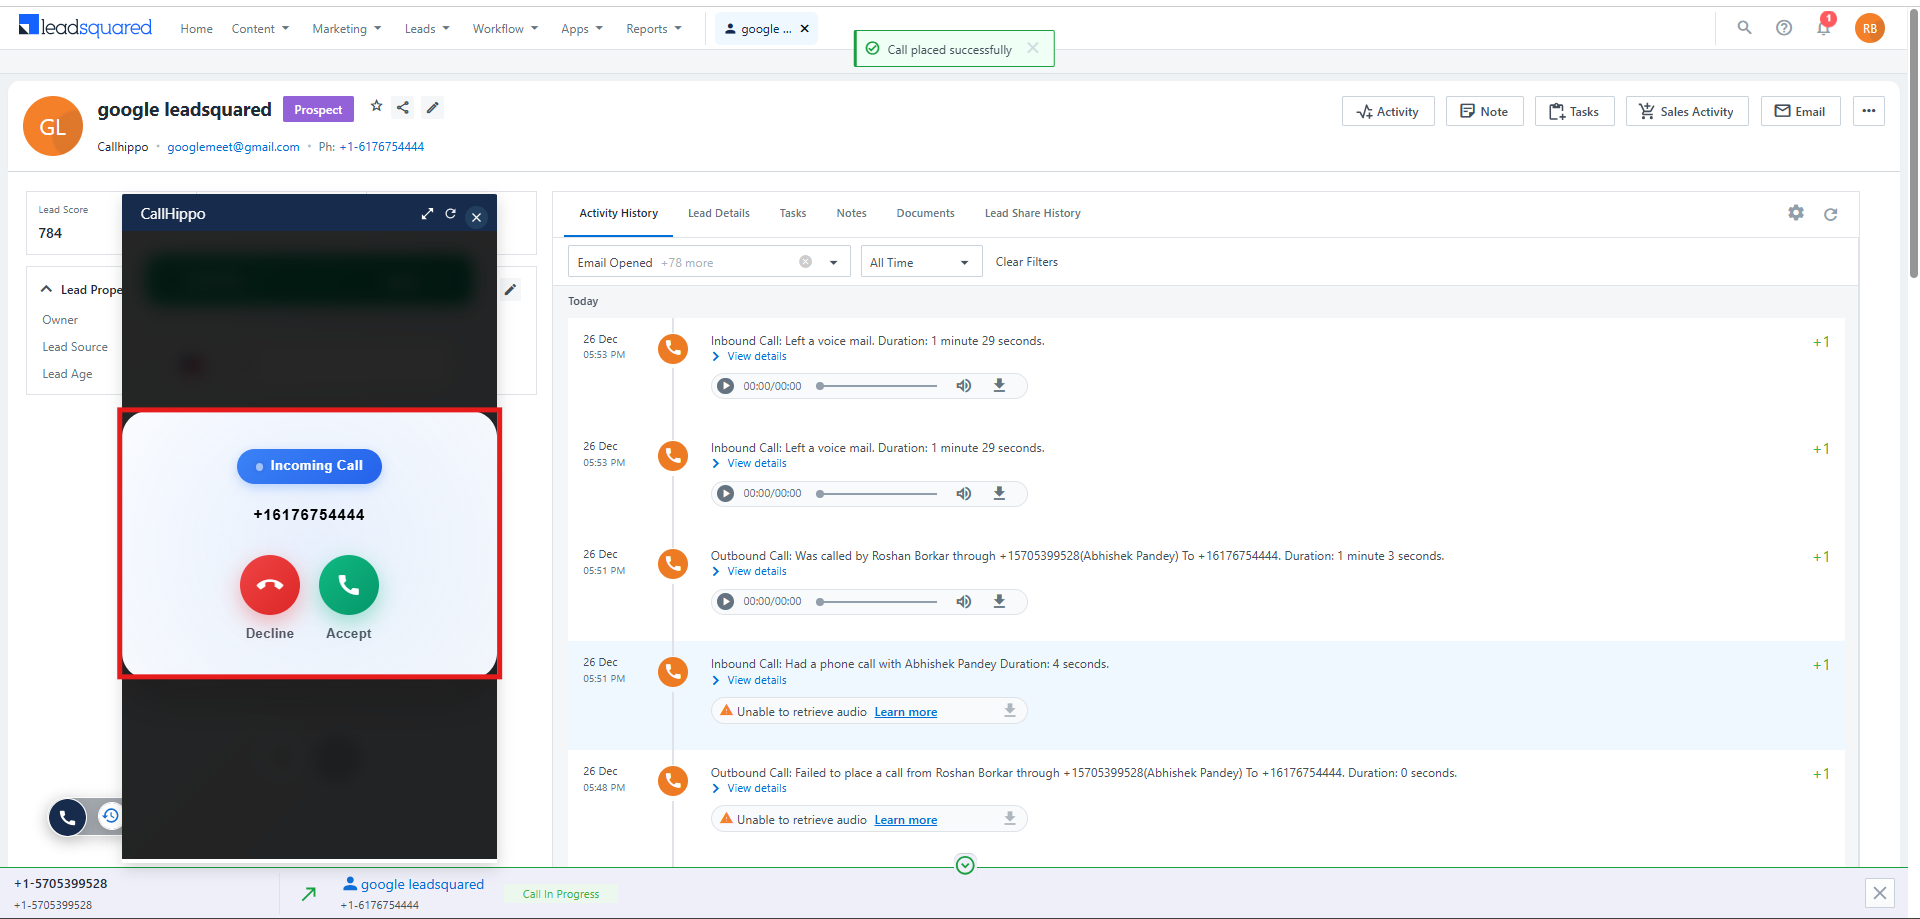The image size is (1920, 919).
Task: Open the search icon in top bar
Action: click(1744, 28)
